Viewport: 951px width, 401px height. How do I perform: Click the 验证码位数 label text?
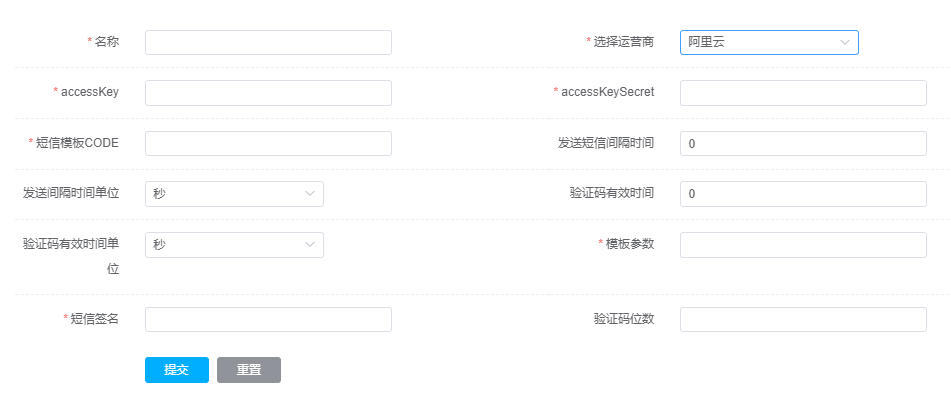tap(623, 319)
